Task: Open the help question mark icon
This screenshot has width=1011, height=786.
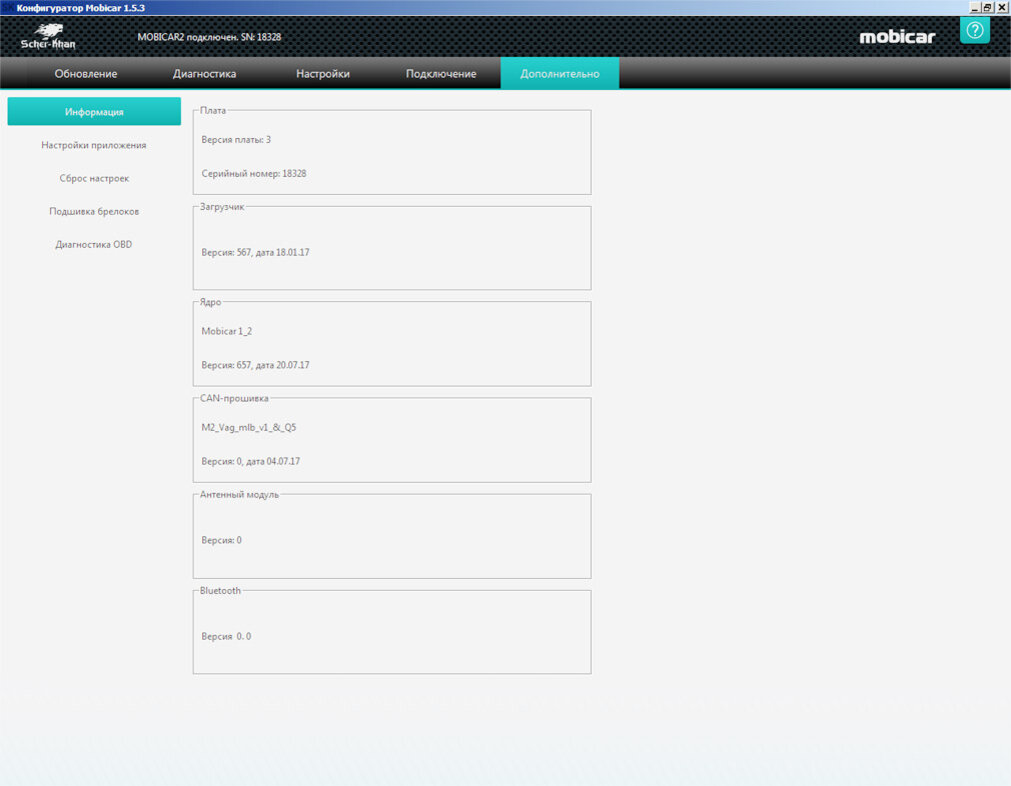Action: pyautogui.click(x=974, y=30)
